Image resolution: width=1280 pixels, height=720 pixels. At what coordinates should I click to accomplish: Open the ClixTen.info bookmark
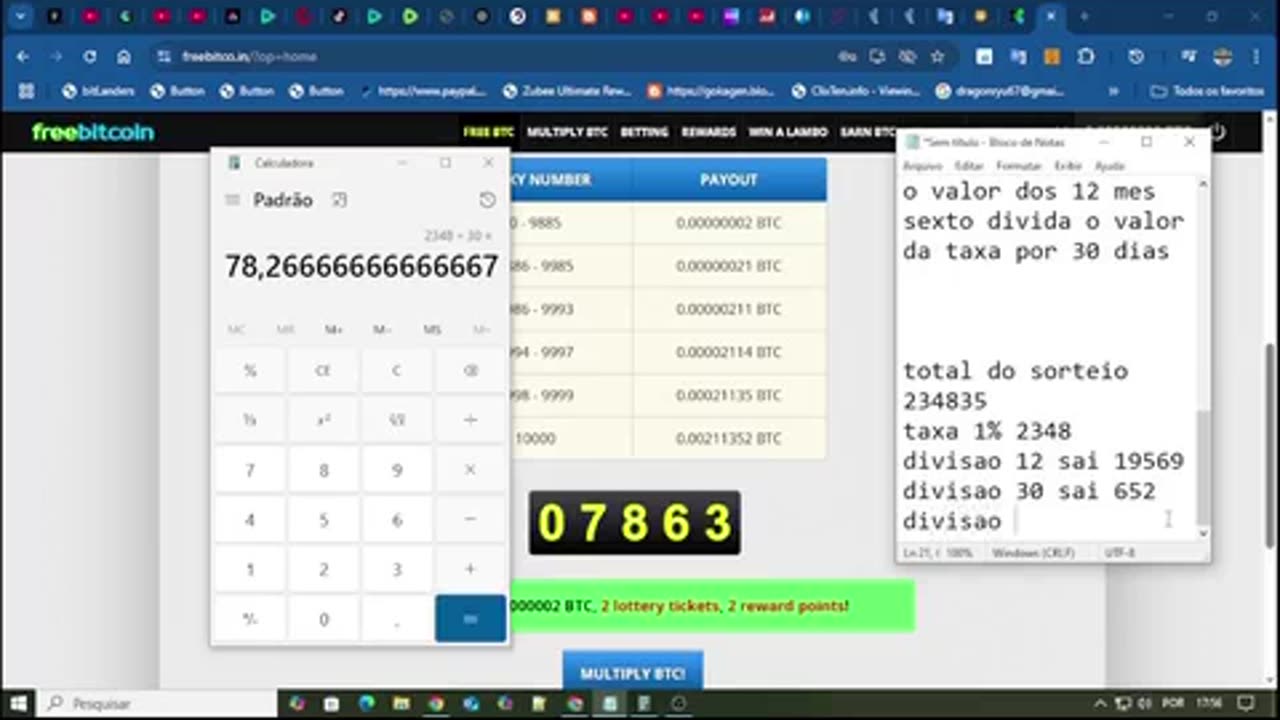point(856,91)
